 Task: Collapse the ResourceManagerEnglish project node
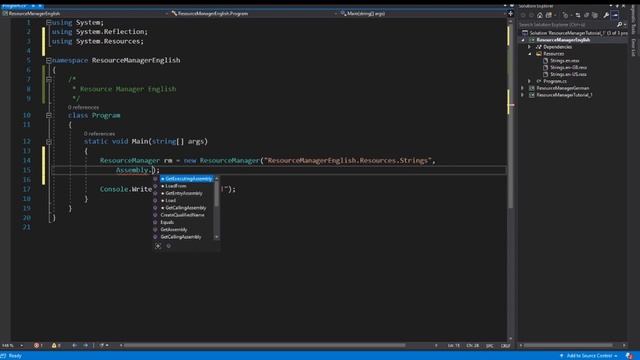523,40
